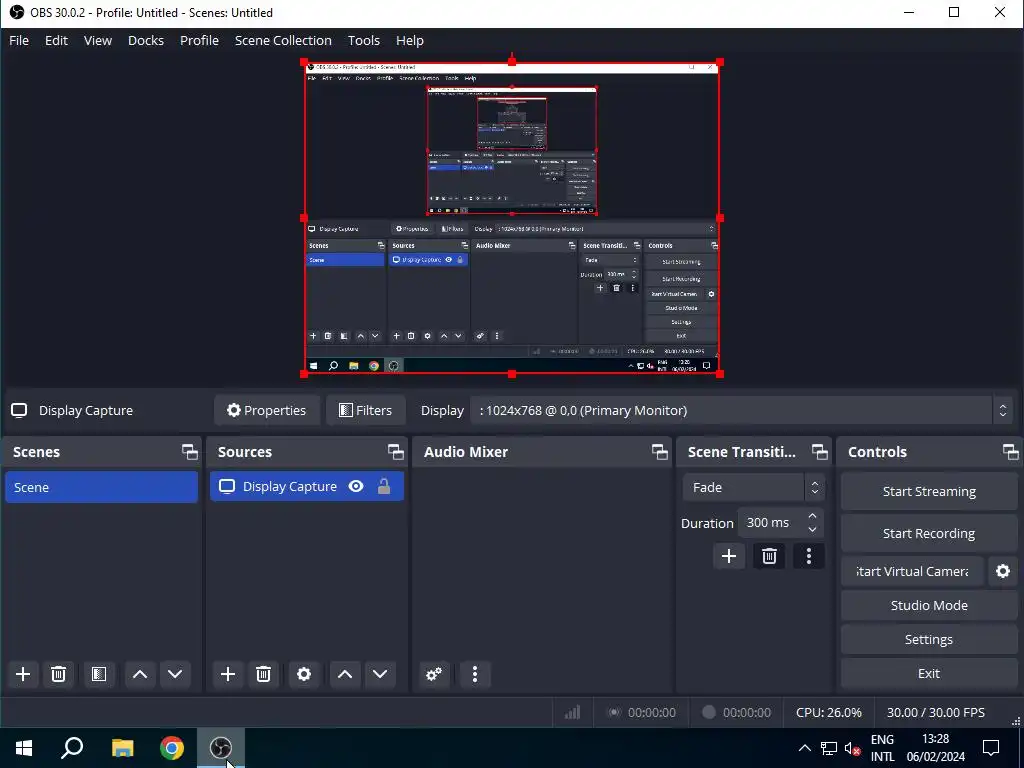Open transition properties three-dot menu
Screen dimensions: 1024x768
click(808, 556)
